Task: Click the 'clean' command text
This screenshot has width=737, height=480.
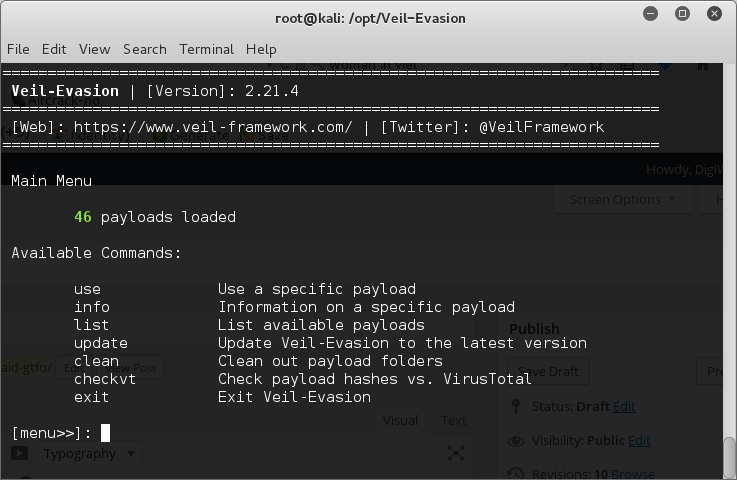Action: (x=96, y=361)
